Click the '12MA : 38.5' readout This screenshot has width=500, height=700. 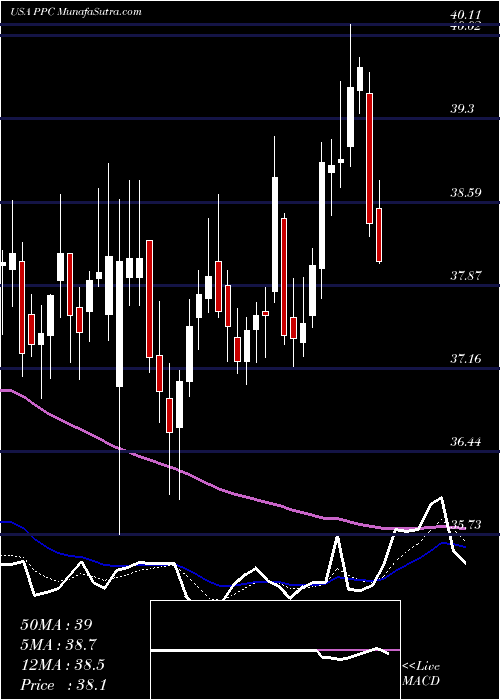tap(62, 665)
